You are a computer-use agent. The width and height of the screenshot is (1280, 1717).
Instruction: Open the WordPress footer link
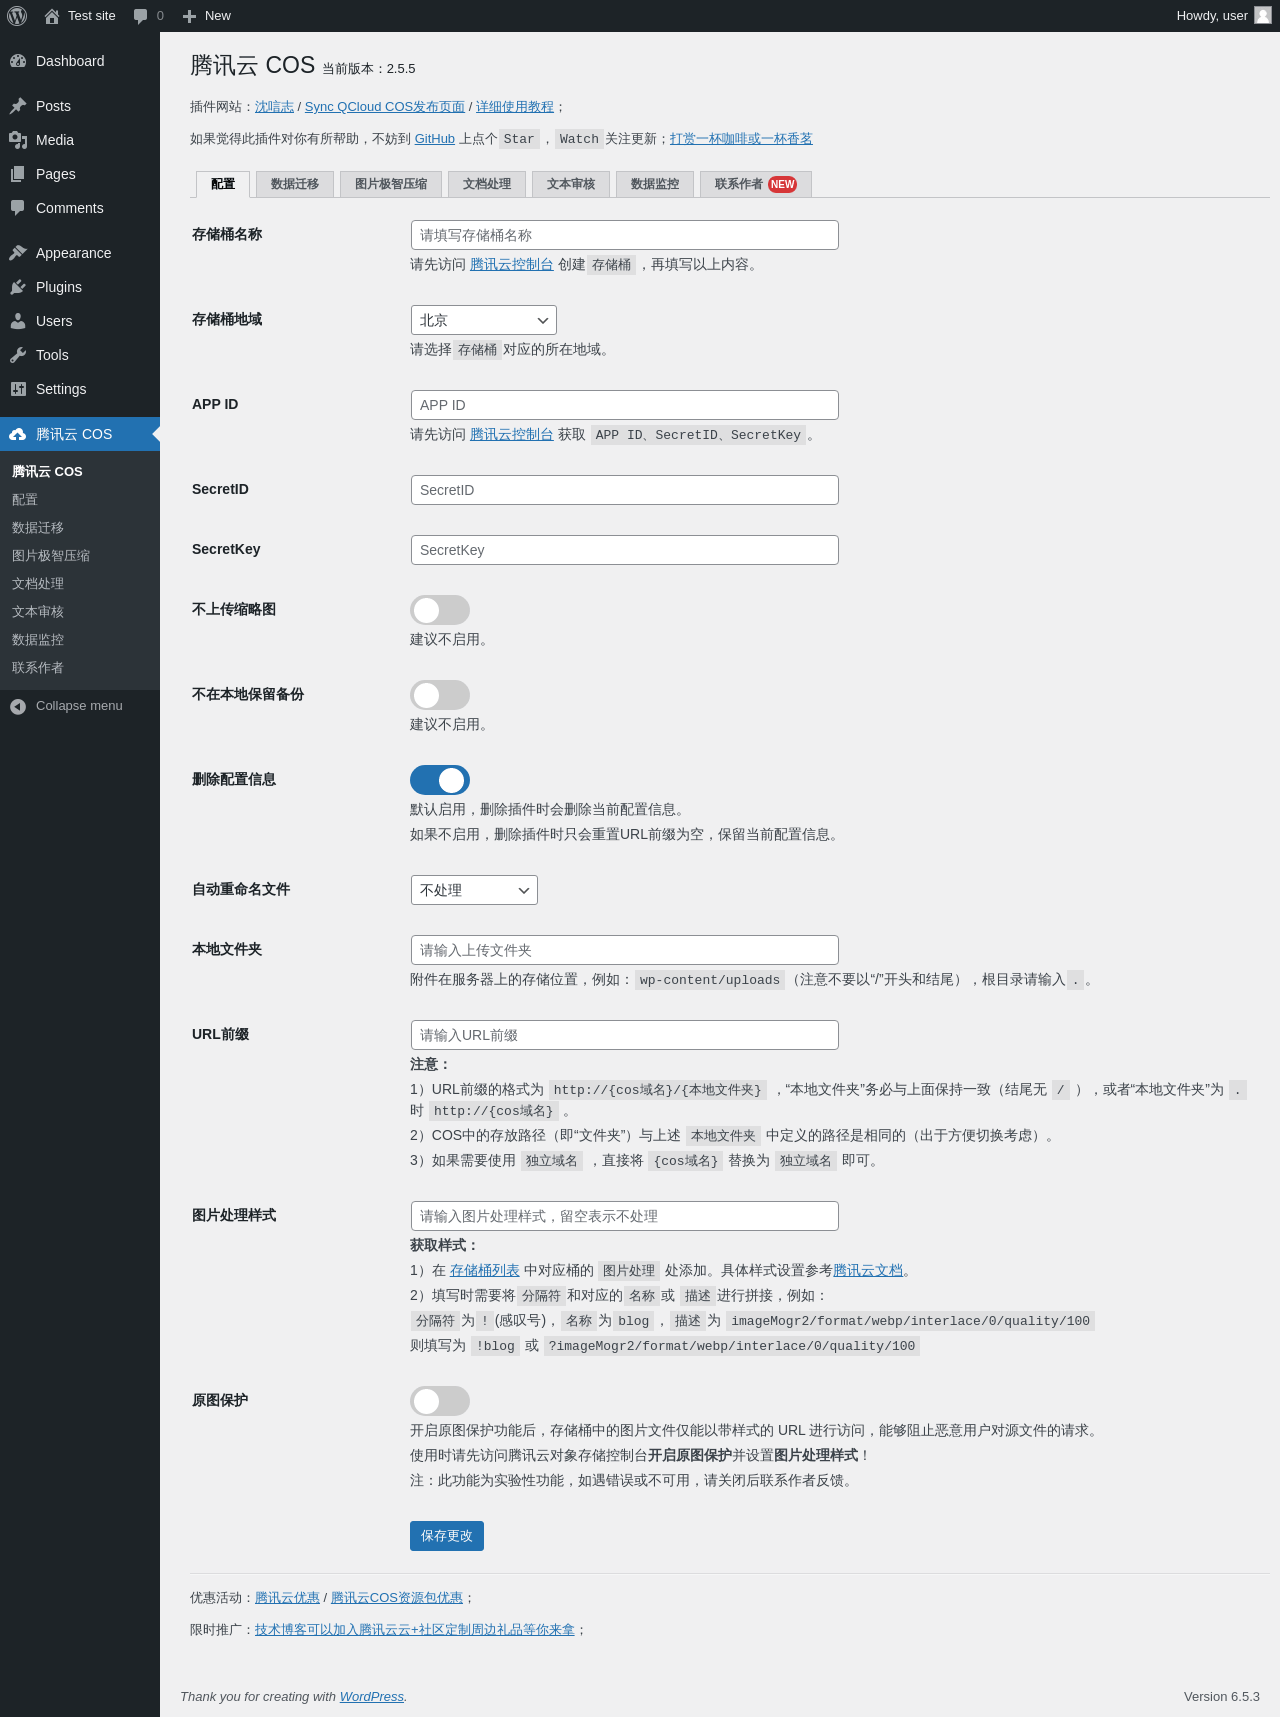372,1697
